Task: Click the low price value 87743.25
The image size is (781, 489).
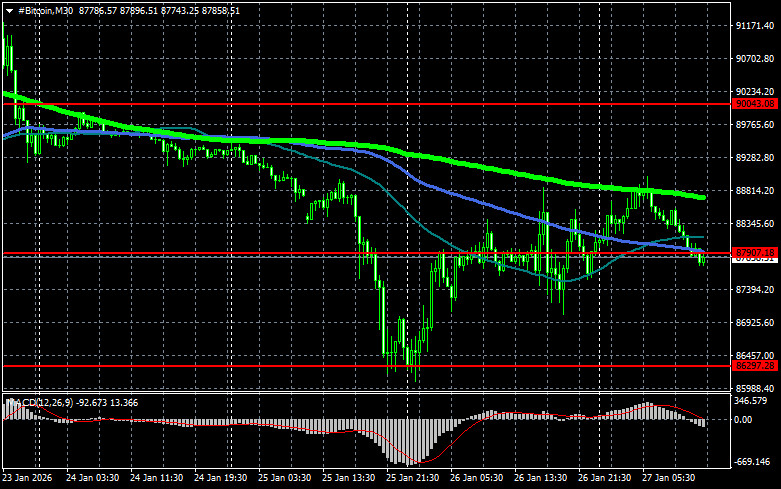Action: tap(179, 10)
